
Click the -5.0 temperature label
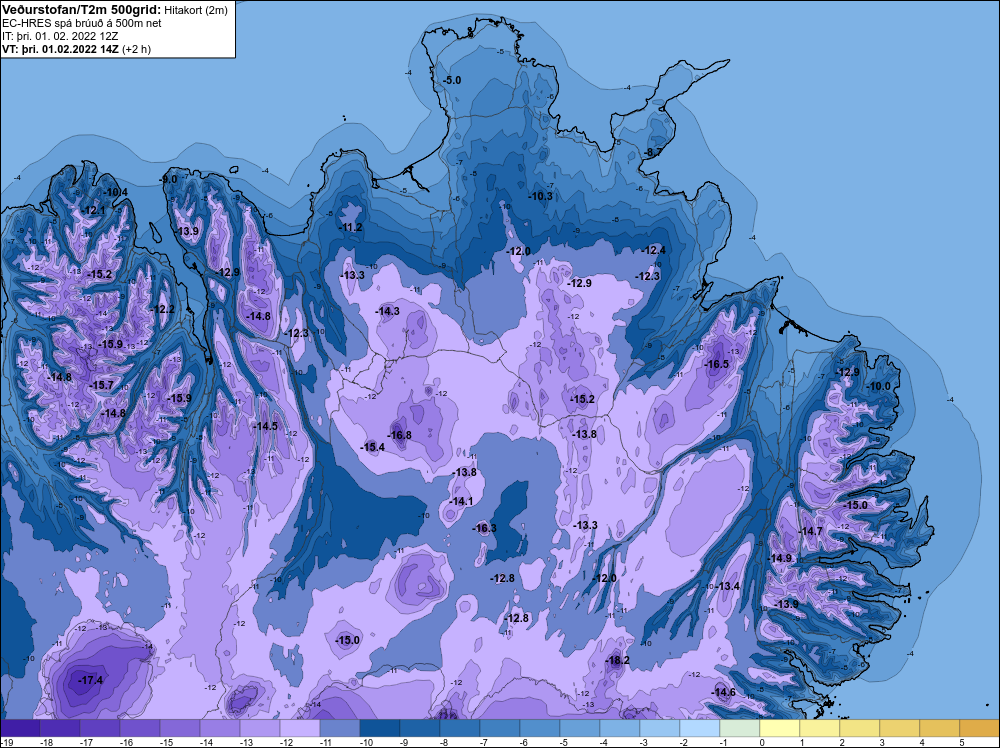point(452,80)
